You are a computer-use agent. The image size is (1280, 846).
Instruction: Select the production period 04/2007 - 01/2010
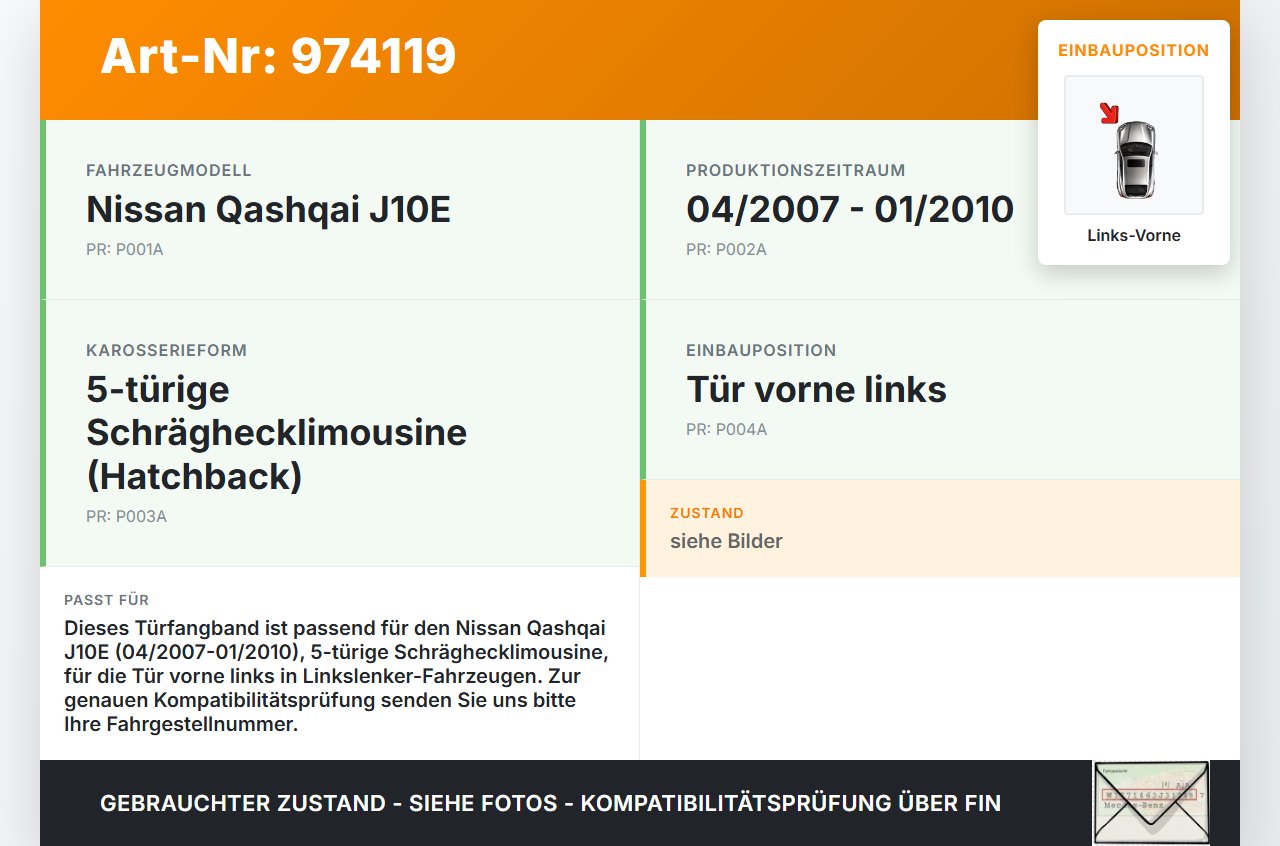[849, 210]
